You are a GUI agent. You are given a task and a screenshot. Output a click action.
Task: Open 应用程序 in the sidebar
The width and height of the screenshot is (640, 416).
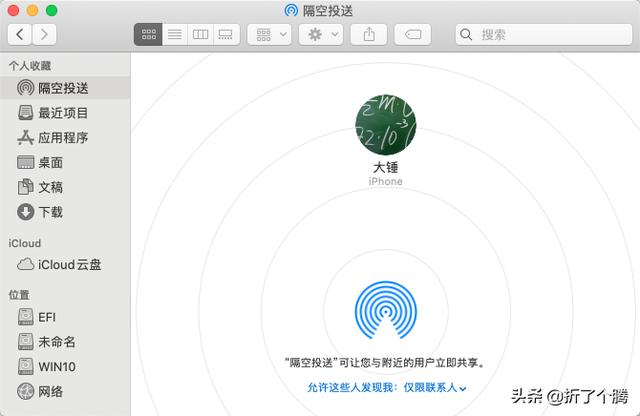click(x=65, y=138)
